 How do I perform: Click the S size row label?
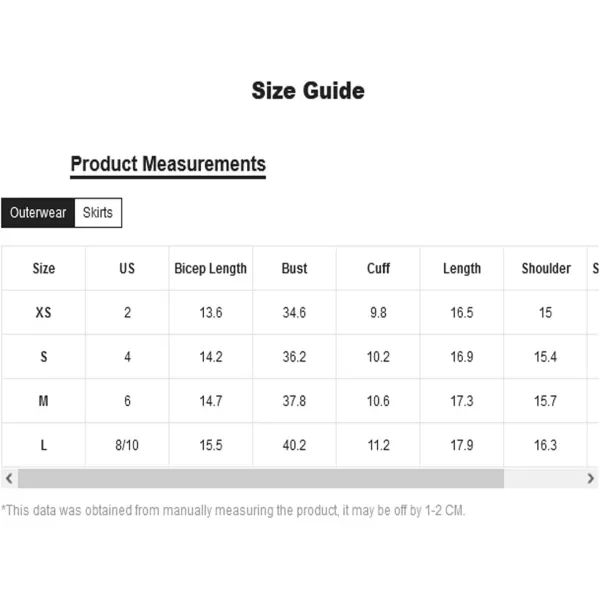[x=44, y=357]
